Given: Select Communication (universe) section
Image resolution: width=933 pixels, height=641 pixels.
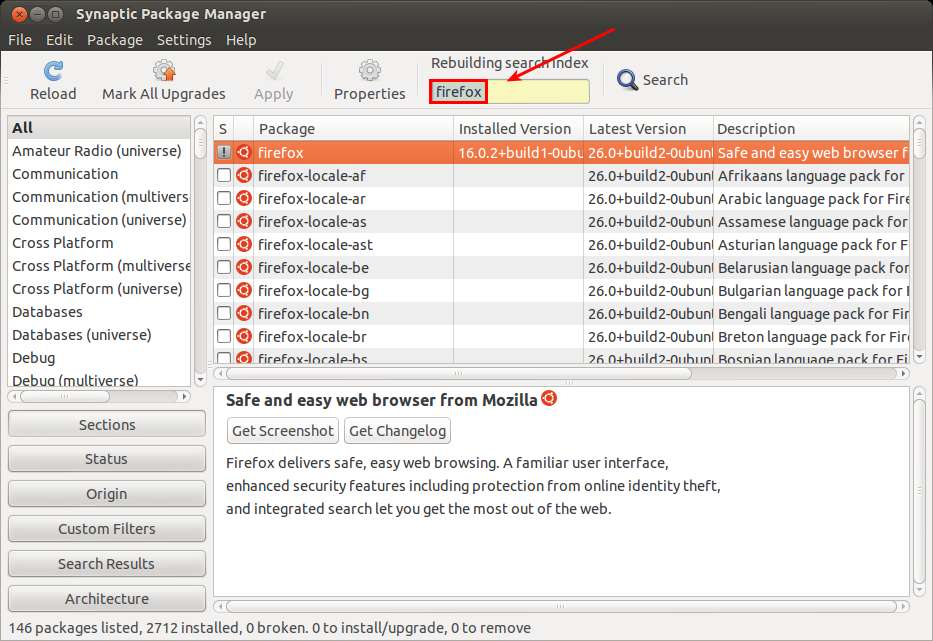Looking at the screenshot, I should tap(99, 220).
